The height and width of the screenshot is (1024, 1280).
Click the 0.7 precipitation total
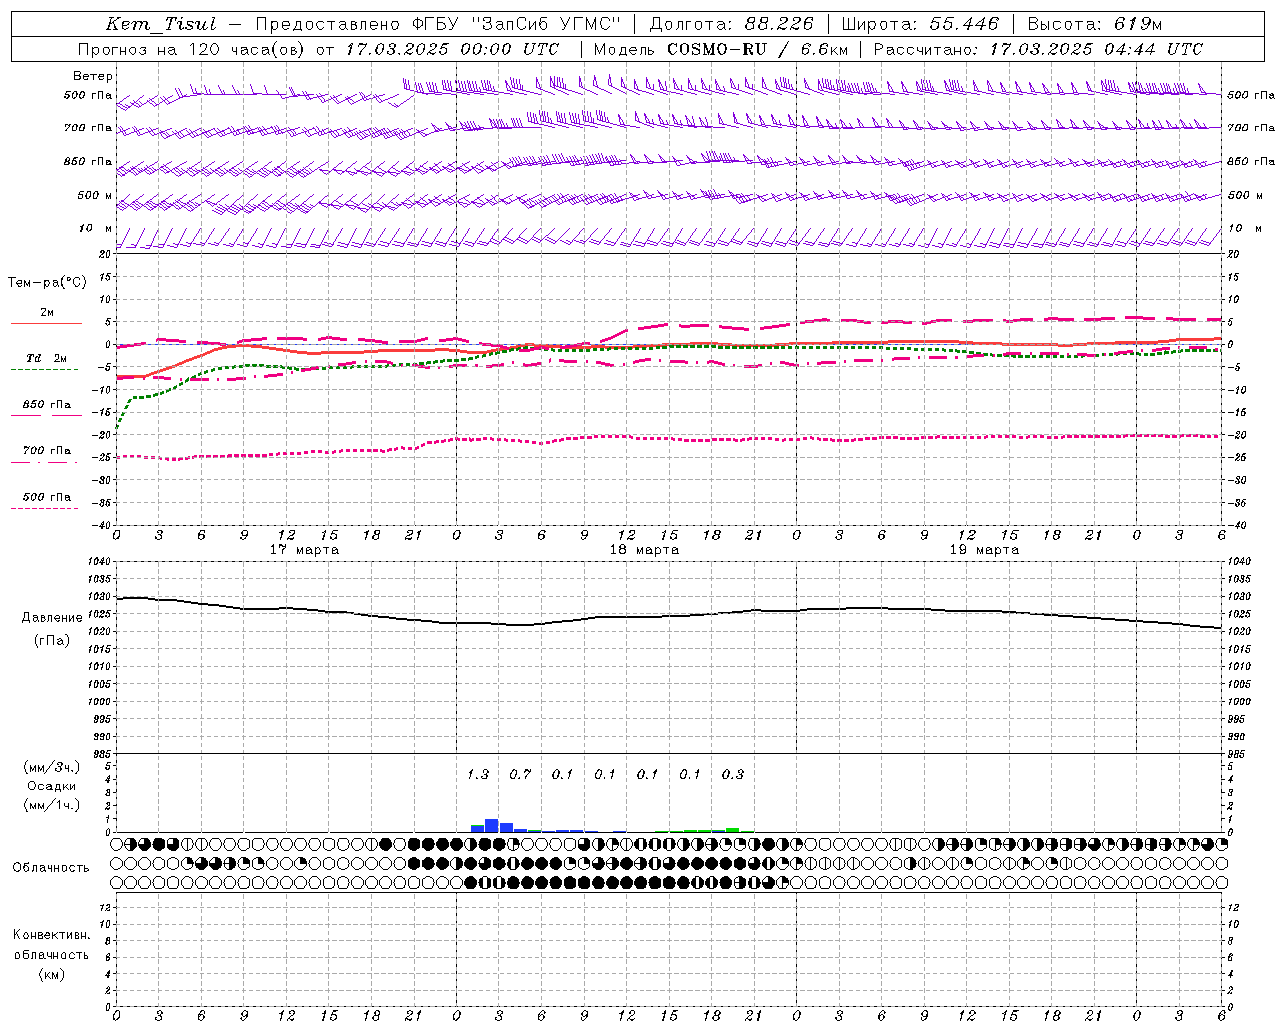[520, 775]
